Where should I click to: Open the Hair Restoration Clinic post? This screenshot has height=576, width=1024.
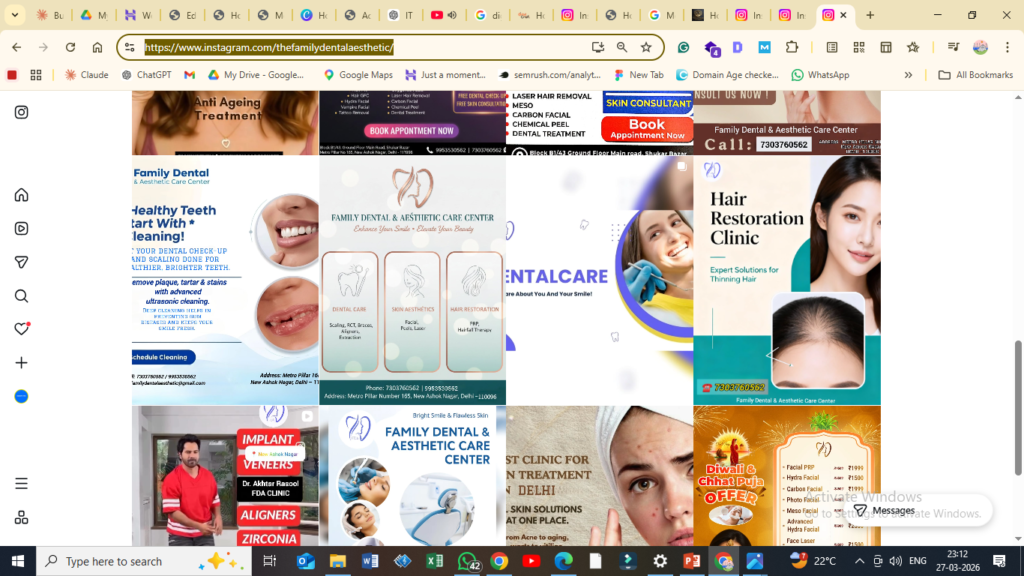pyautogui.click(x=787, y=280)
